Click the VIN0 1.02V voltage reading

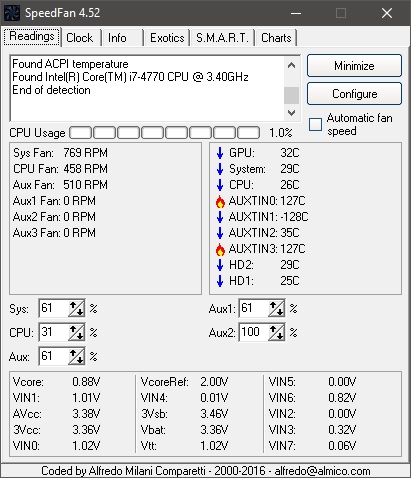(x=56, y=446)
